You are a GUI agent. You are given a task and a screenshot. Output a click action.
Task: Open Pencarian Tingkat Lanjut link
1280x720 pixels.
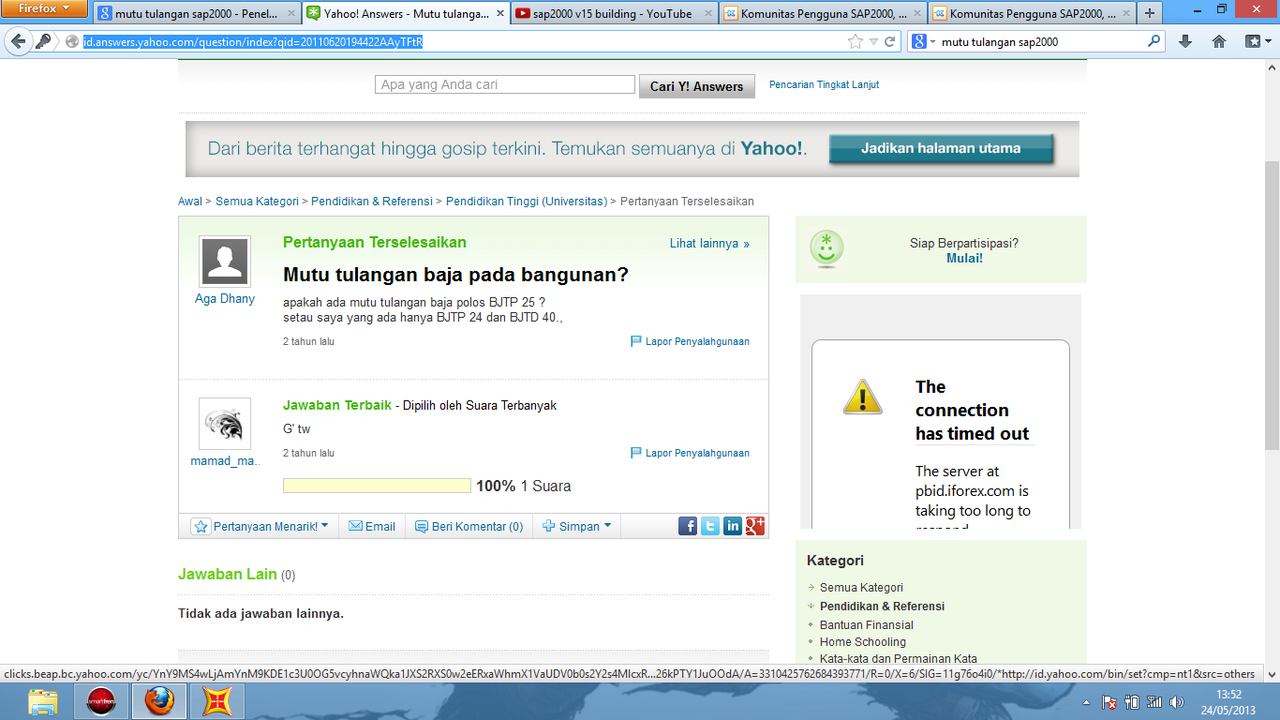[x=824, y=85]
